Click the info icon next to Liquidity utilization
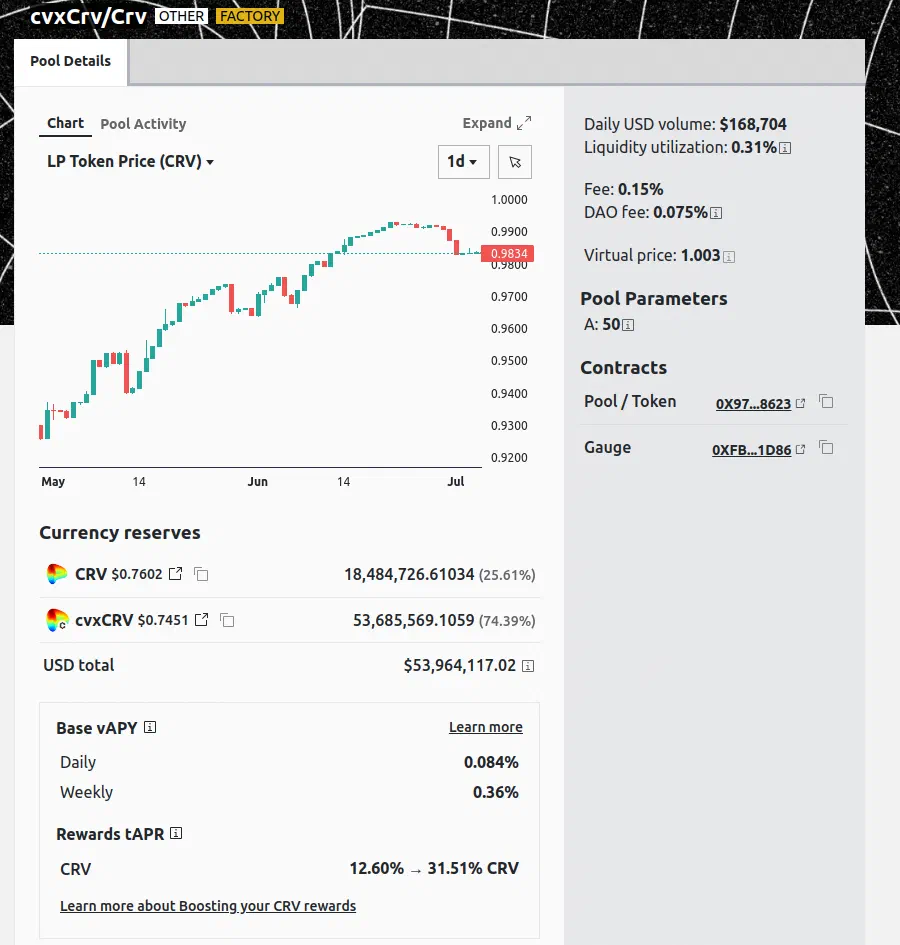 pyautogui.click(x=785, y=148)
